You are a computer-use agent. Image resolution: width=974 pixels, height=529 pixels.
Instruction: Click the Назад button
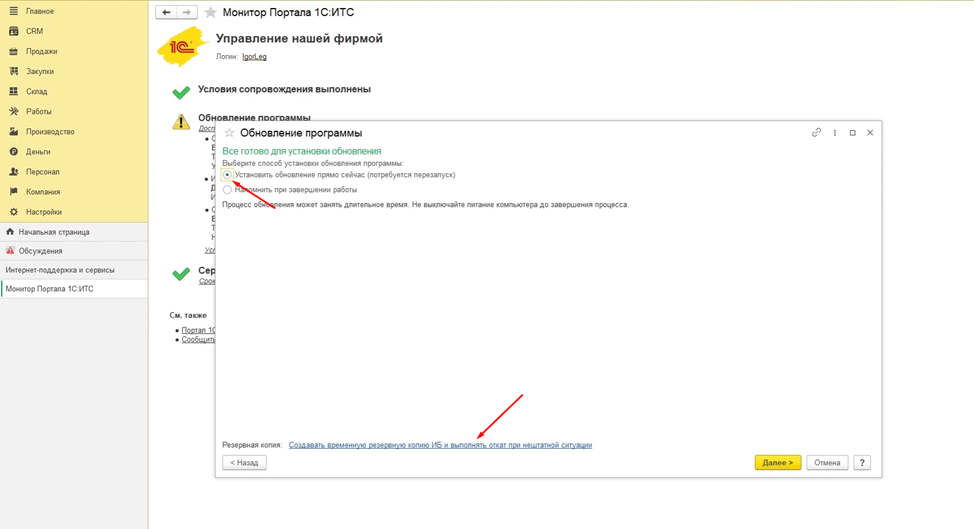click(x=244, y=463)
